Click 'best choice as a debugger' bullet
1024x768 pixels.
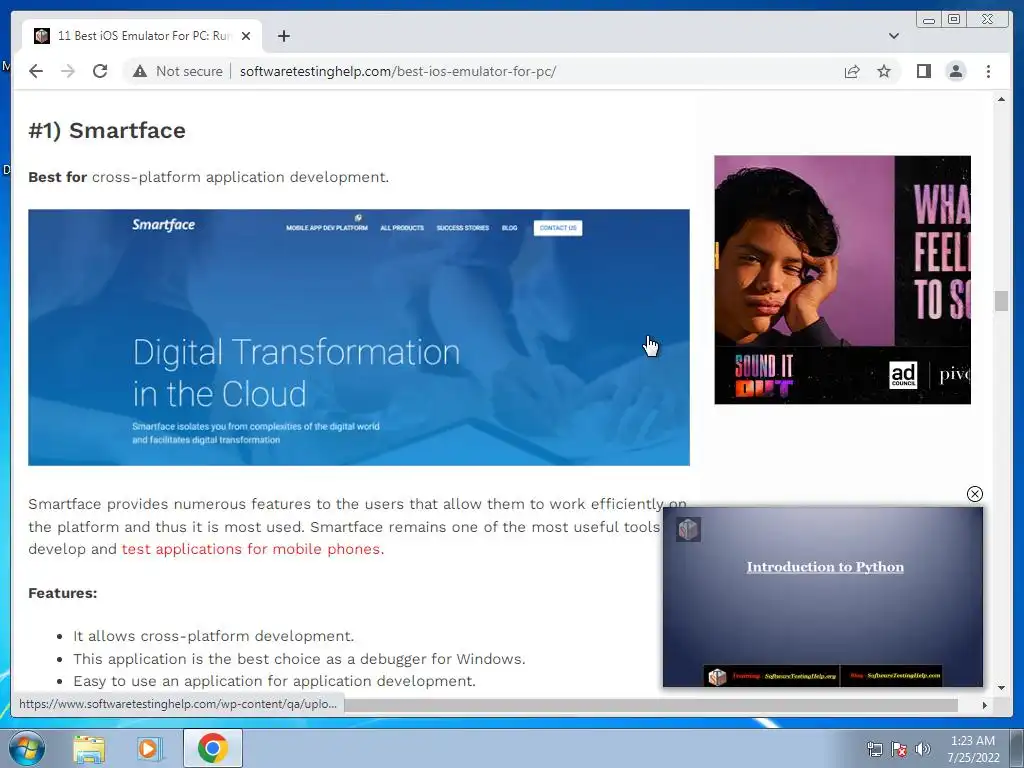click(x=299, y=659)
